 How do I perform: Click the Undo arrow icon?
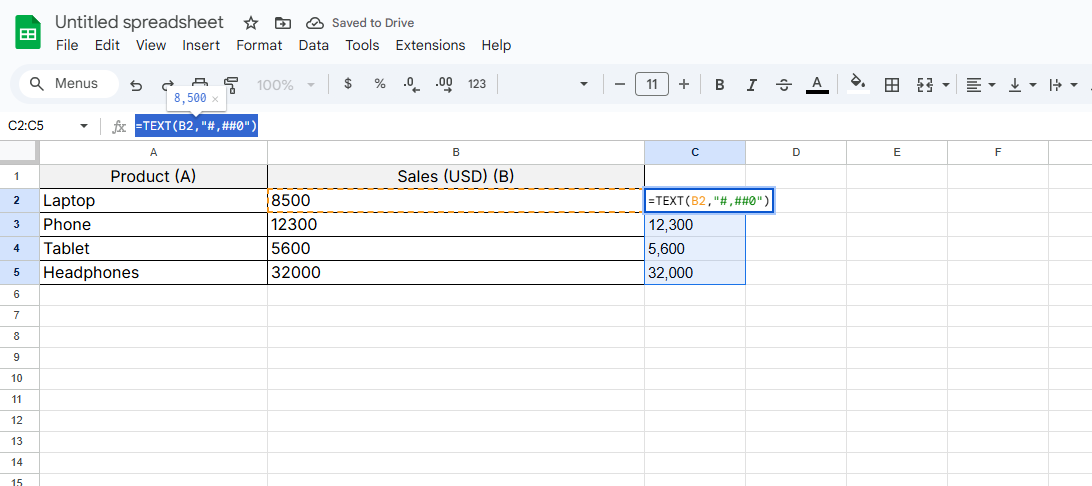(x=136, y=85)
